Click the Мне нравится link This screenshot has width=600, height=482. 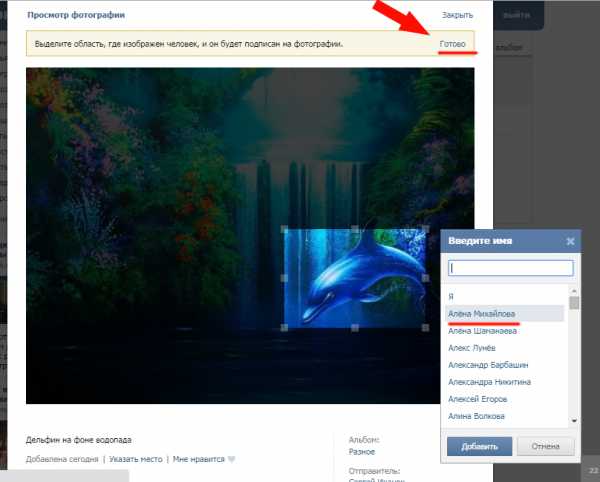point(199,459)
